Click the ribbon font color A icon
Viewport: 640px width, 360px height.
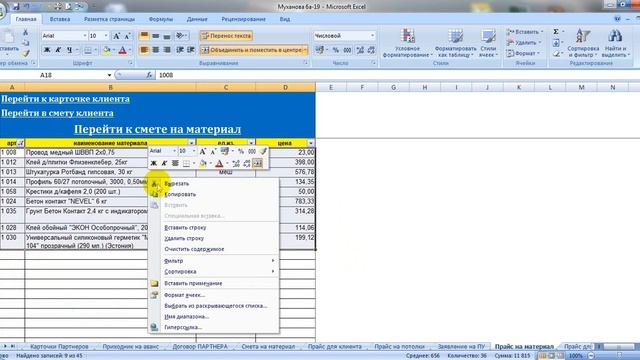coord(122,50)
